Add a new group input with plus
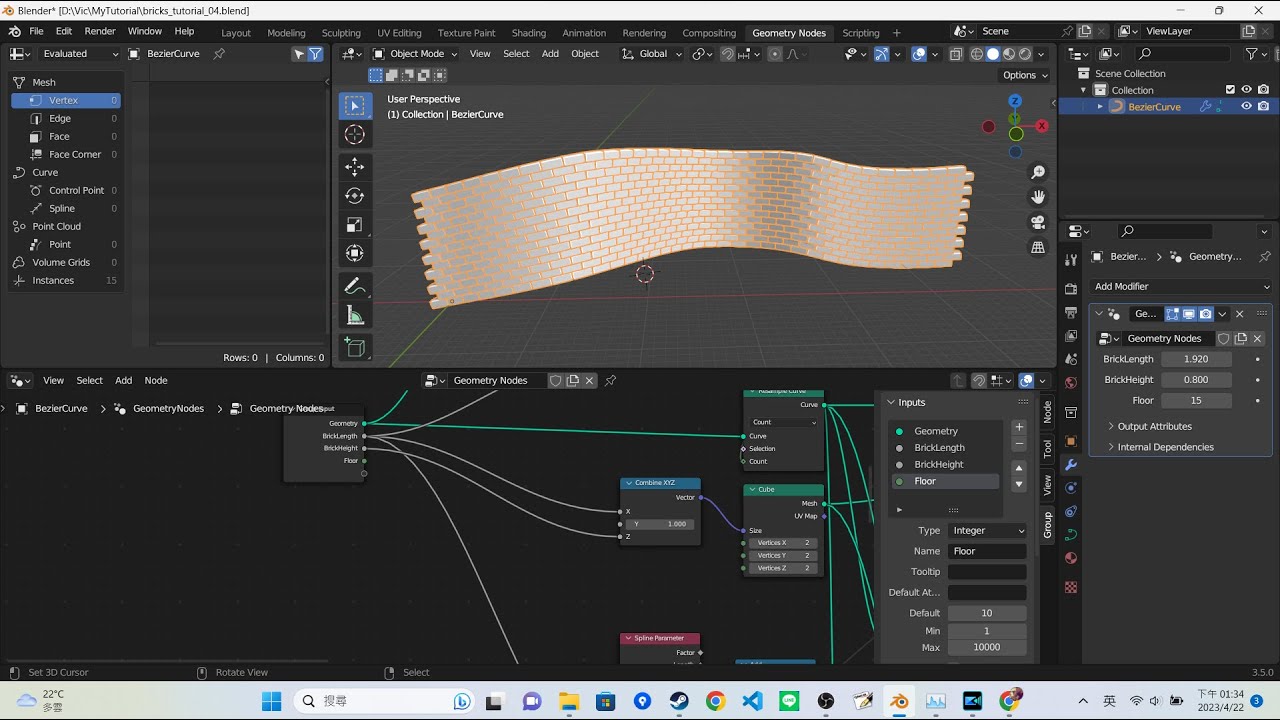Screen dimensions: 1280x720 (x=1019, y=427)
